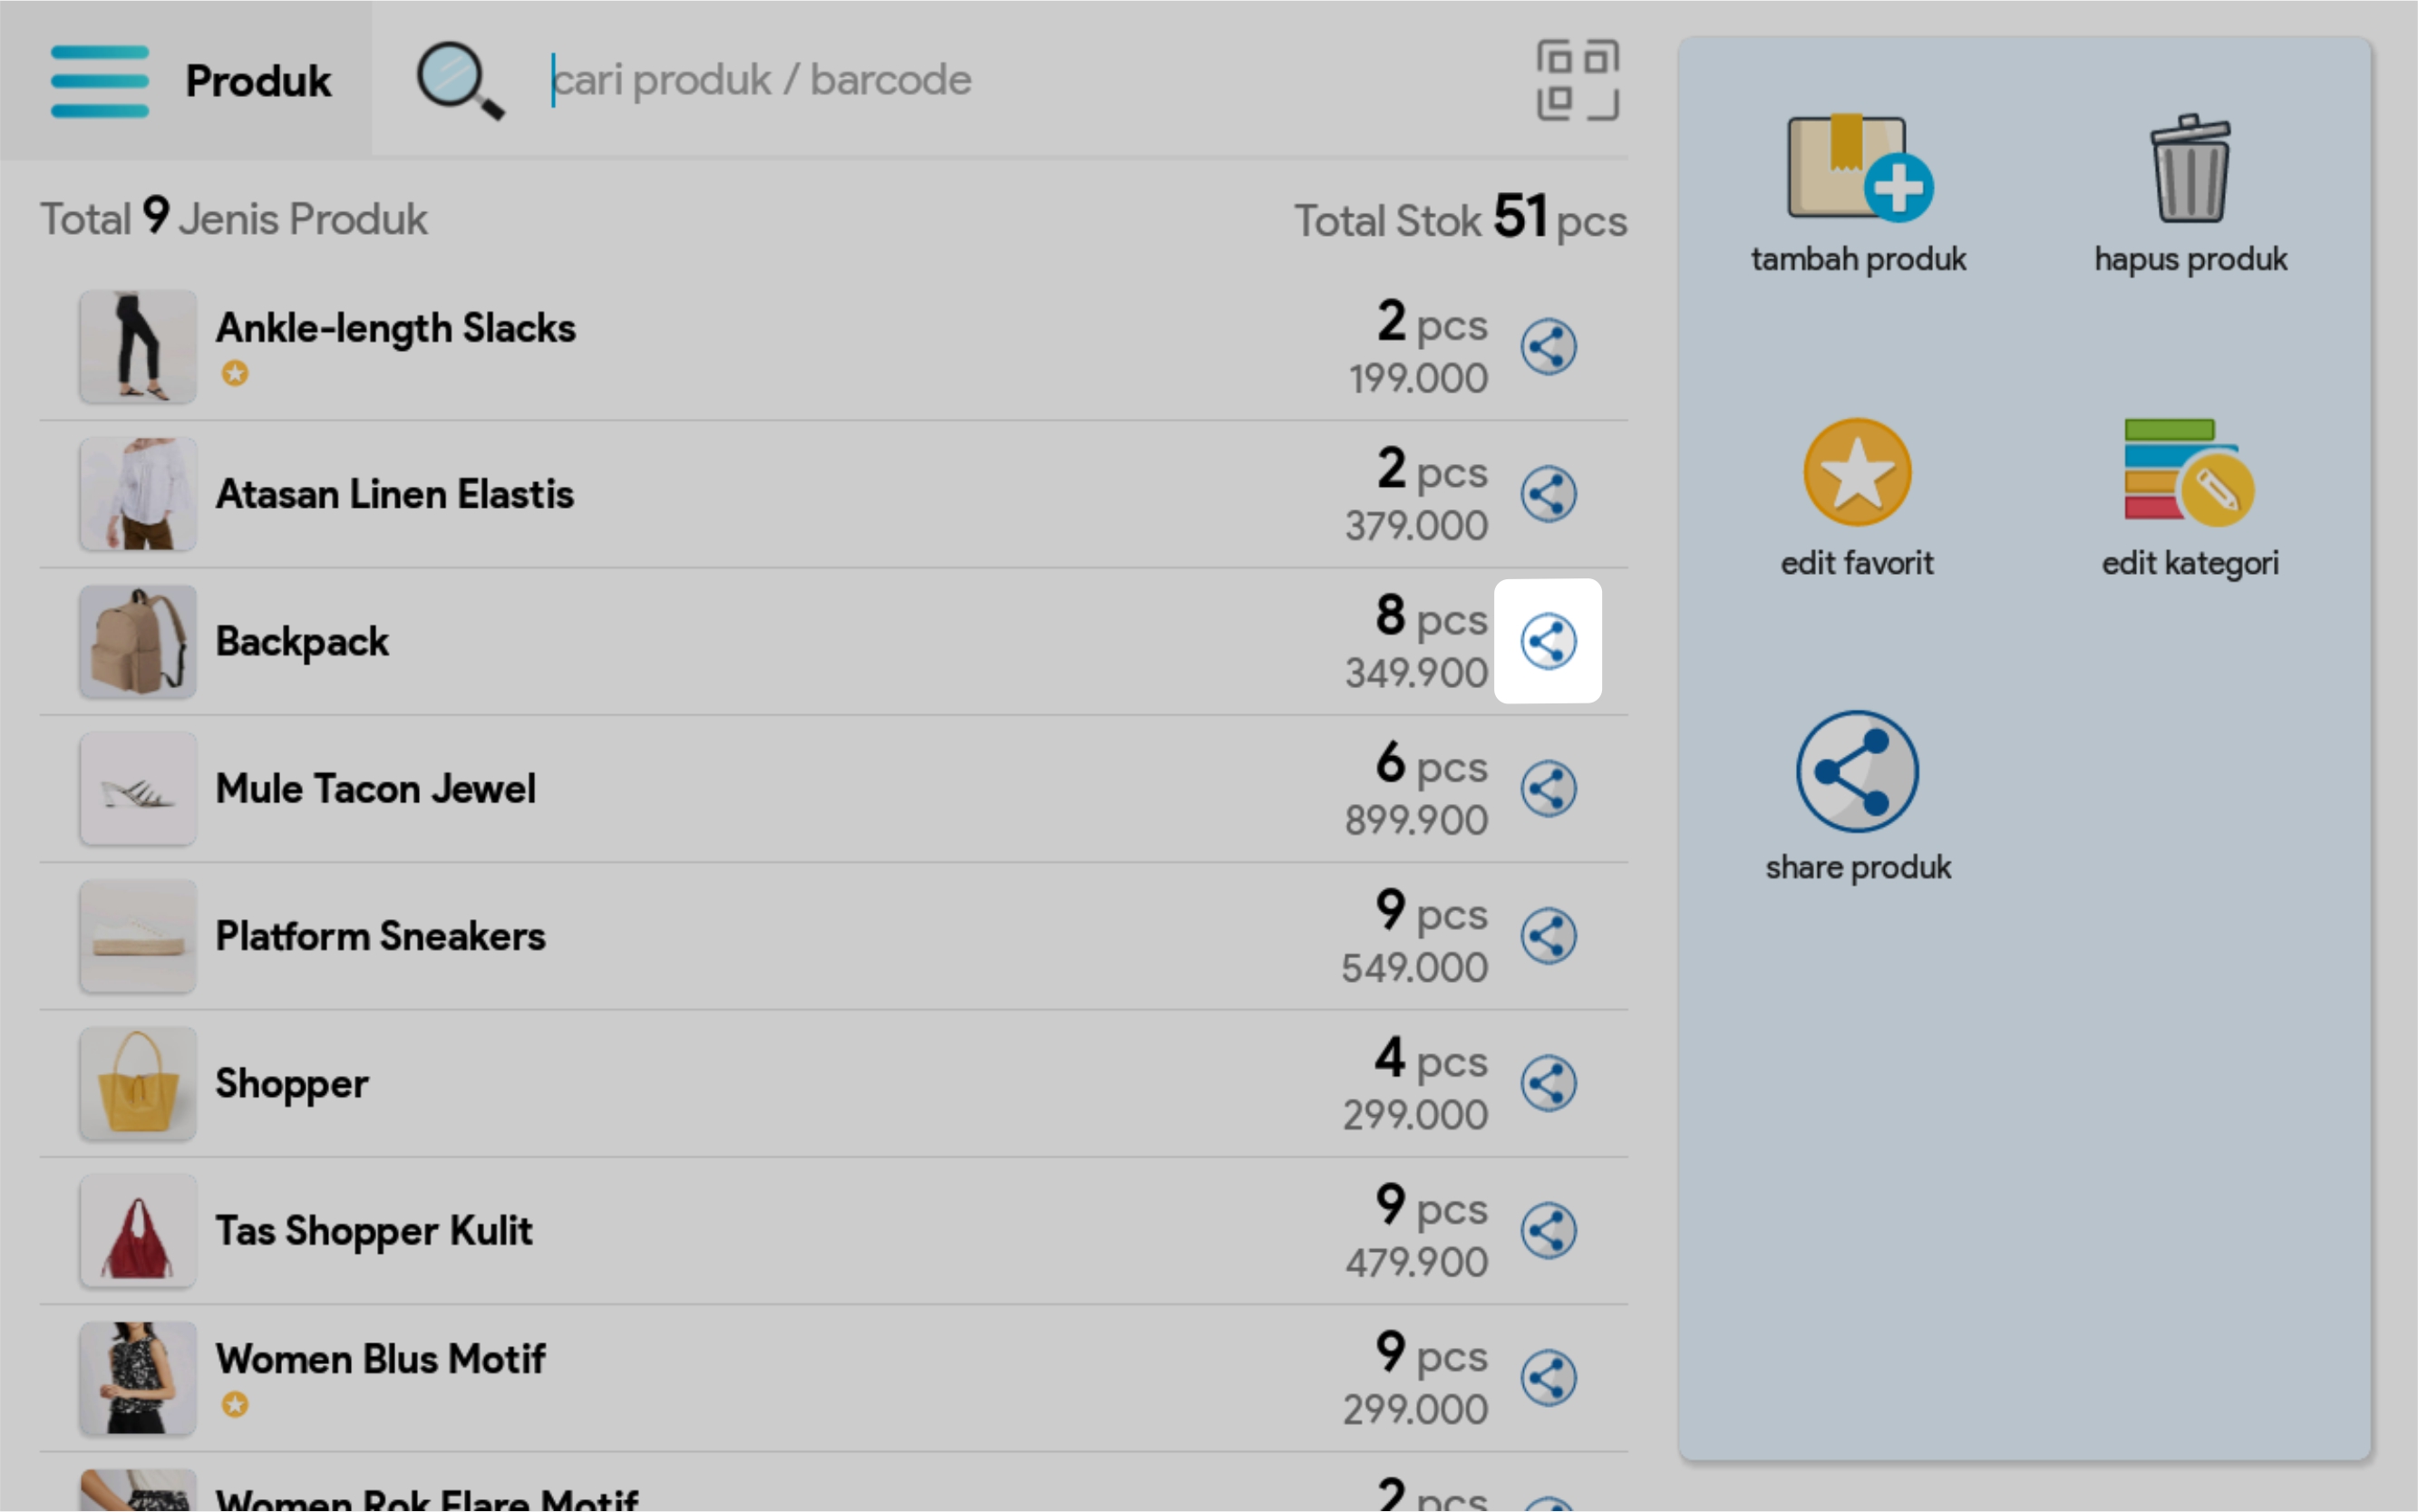2418x1512 pixels.
Task: Open the barcode scanner icon
Action: pos(1577,80)
